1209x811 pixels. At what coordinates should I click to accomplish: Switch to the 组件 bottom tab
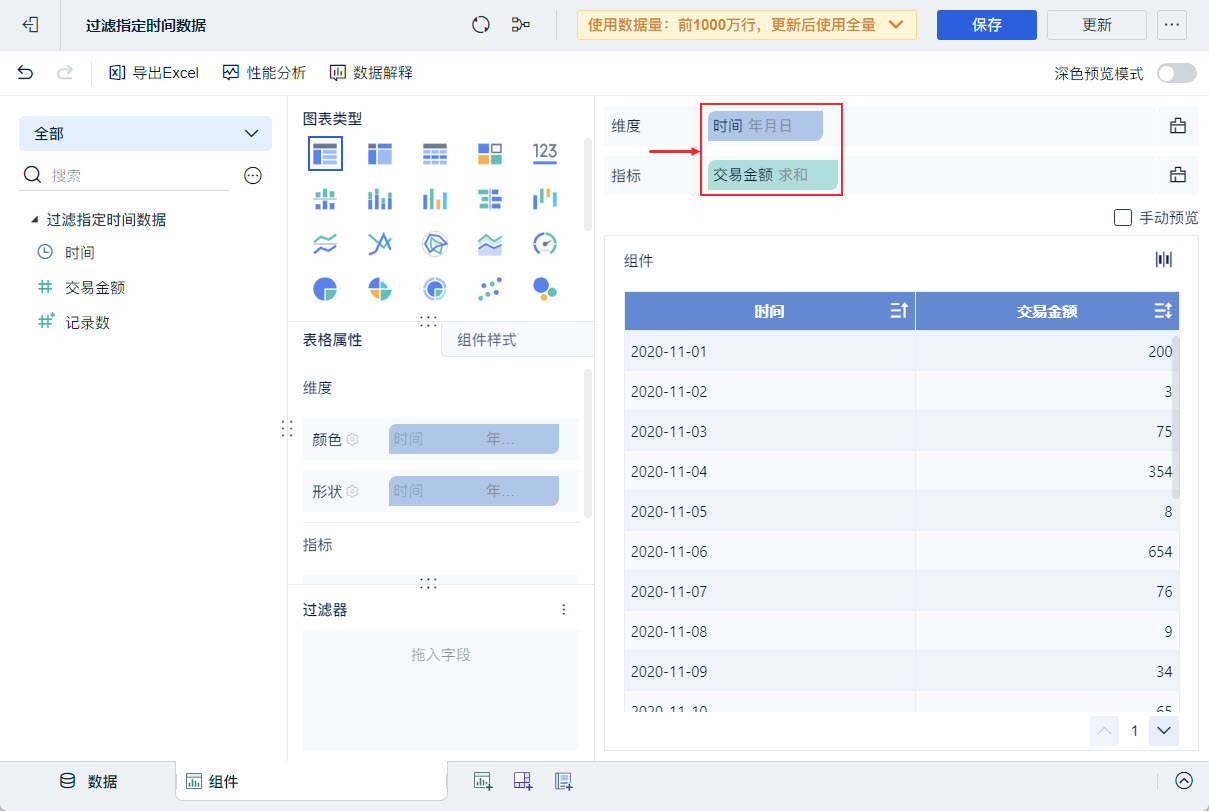[x=311, y=782]
